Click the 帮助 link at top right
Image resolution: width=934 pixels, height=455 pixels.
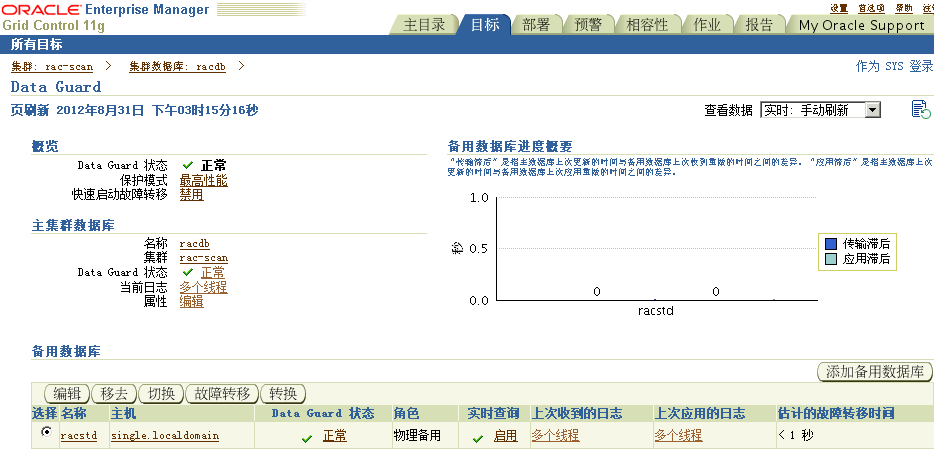904,8
